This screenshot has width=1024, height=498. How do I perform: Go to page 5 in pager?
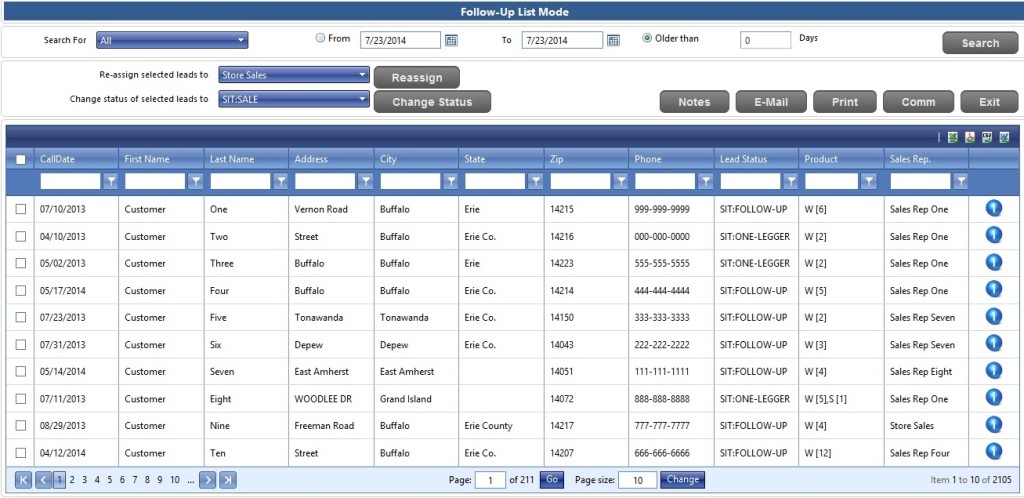(110, 480)
